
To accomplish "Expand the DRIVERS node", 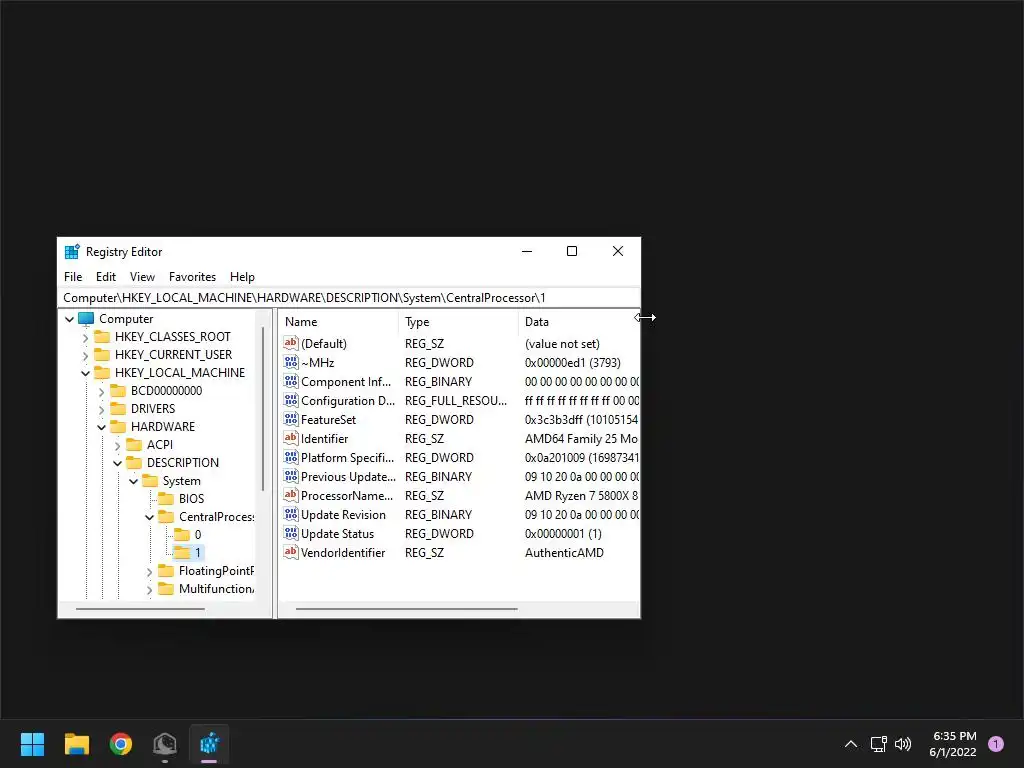I will 101,409.
